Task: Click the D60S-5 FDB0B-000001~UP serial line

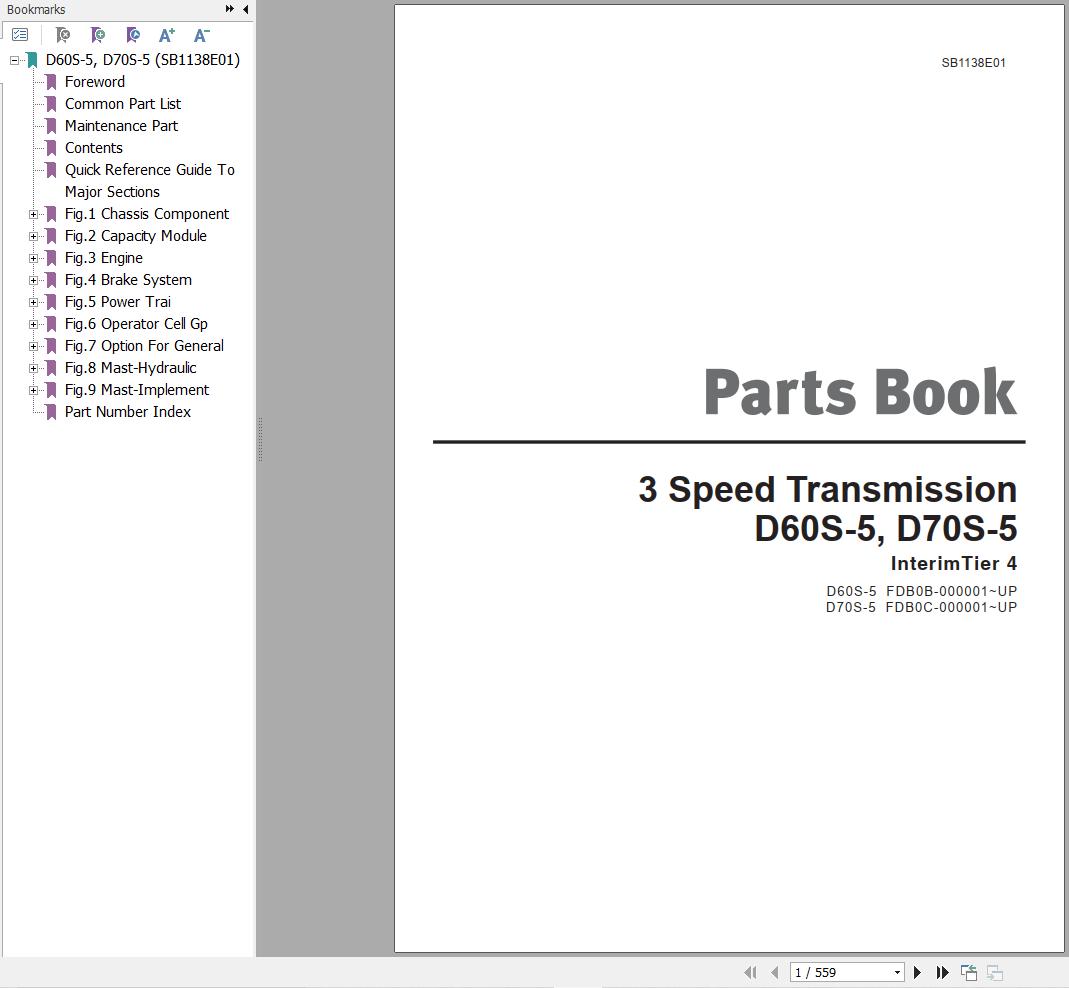Action: [x=922, y=591]
